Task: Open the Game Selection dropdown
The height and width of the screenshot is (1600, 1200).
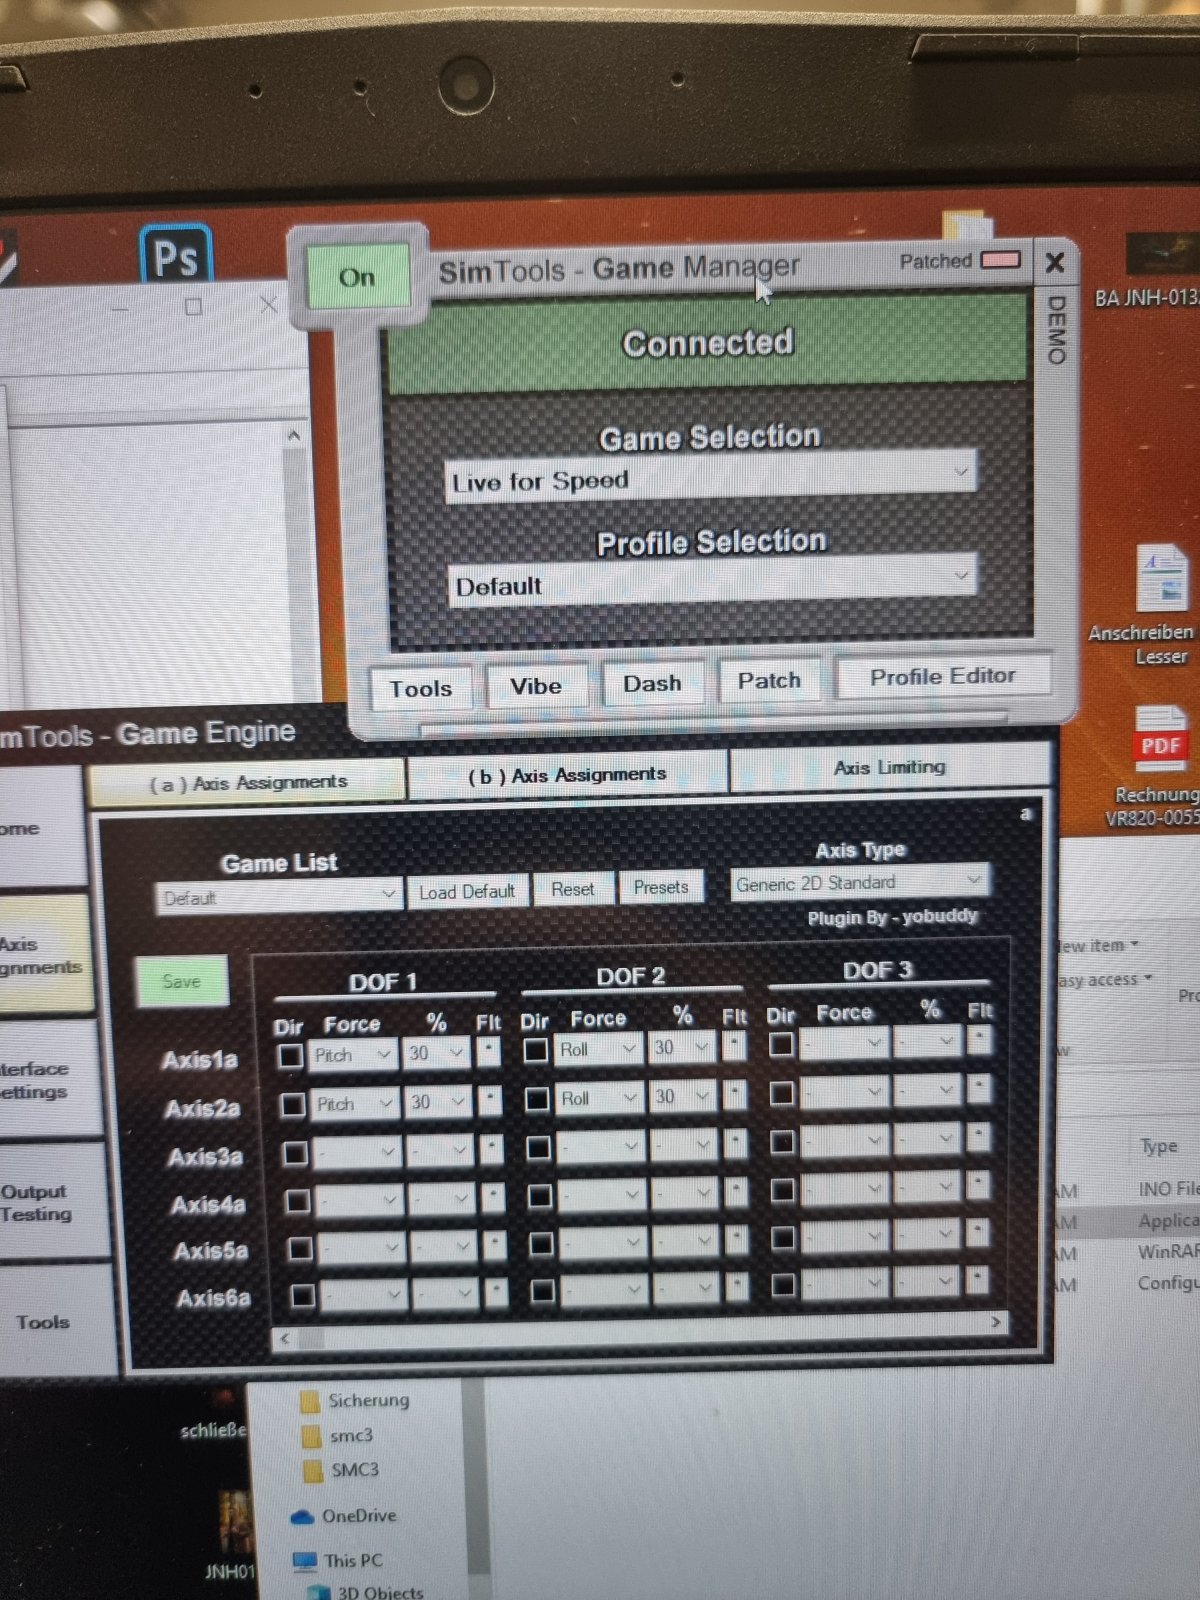Action: 709,476
